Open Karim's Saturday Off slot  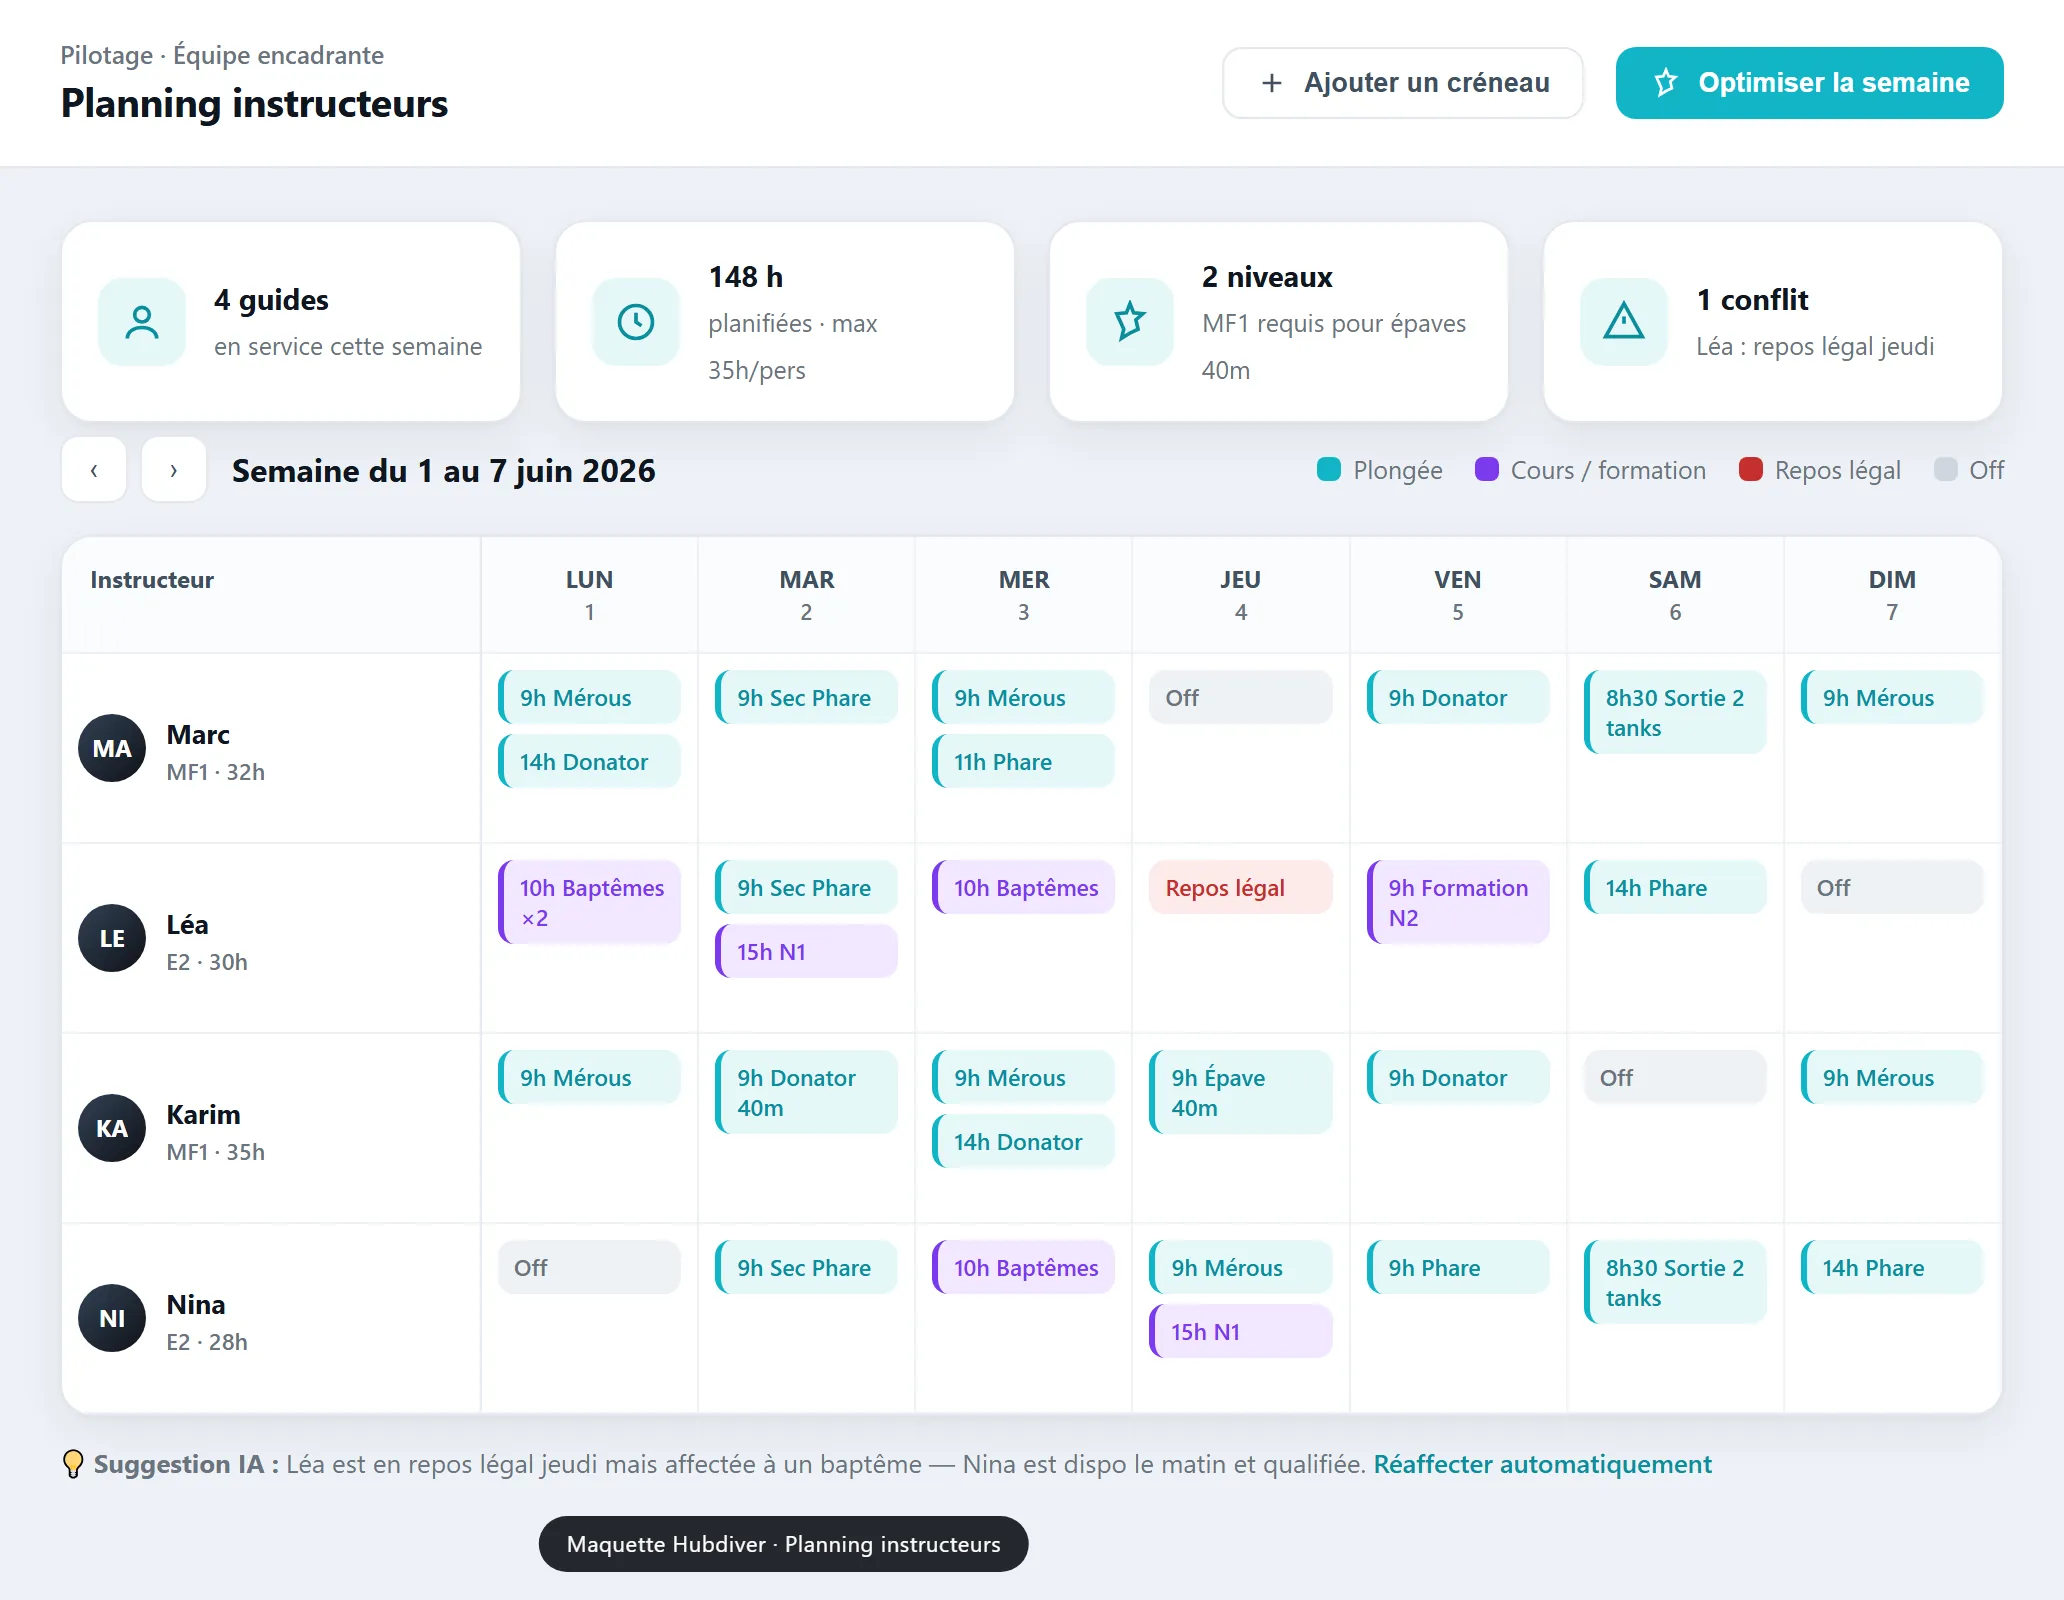(1675, 1078)
